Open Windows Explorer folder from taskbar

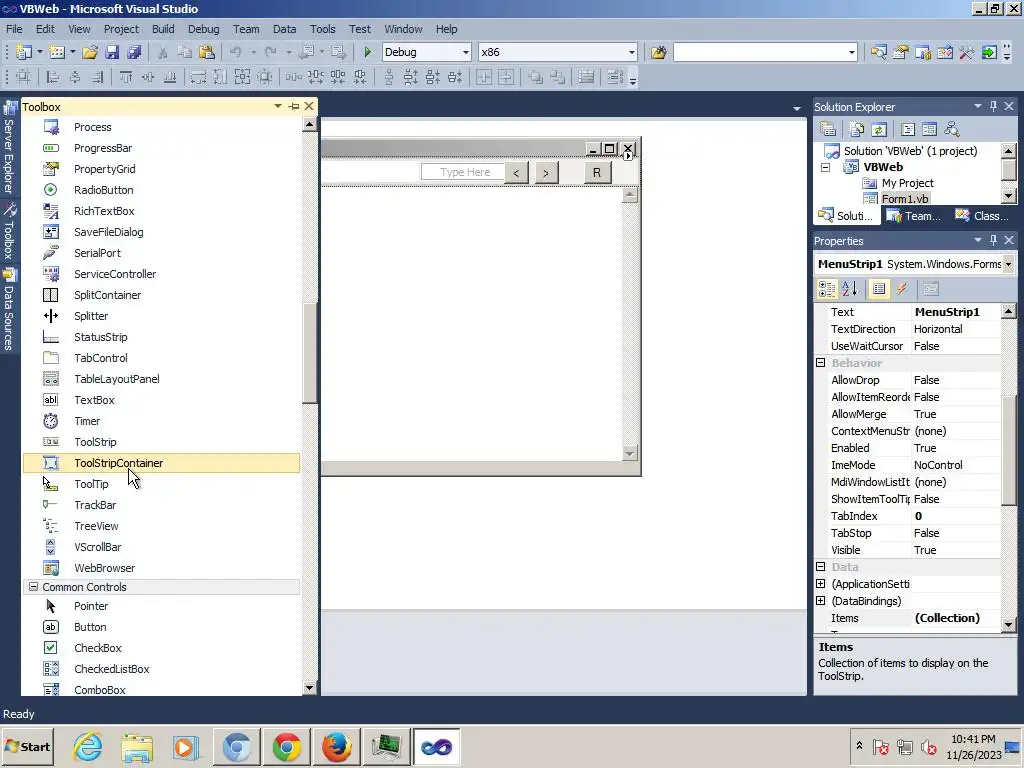click(136, 746)
